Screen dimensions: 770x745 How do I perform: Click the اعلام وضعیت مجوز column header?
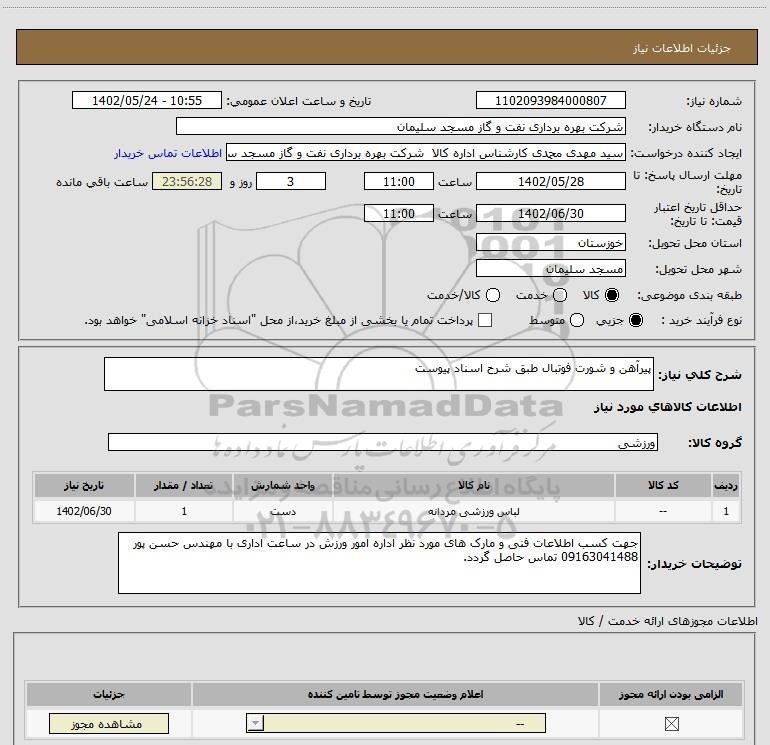point(395,694)
